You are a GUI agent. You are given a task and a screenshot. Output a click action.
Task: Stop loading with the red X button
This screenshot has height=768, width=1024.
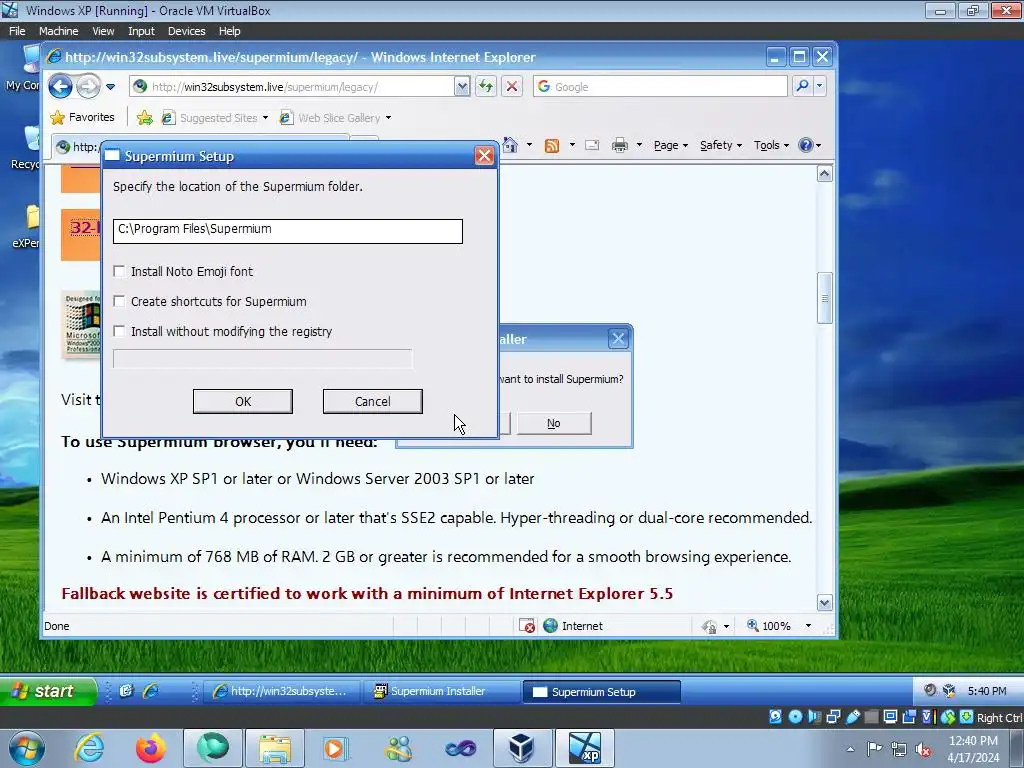[x=512, y=86]
